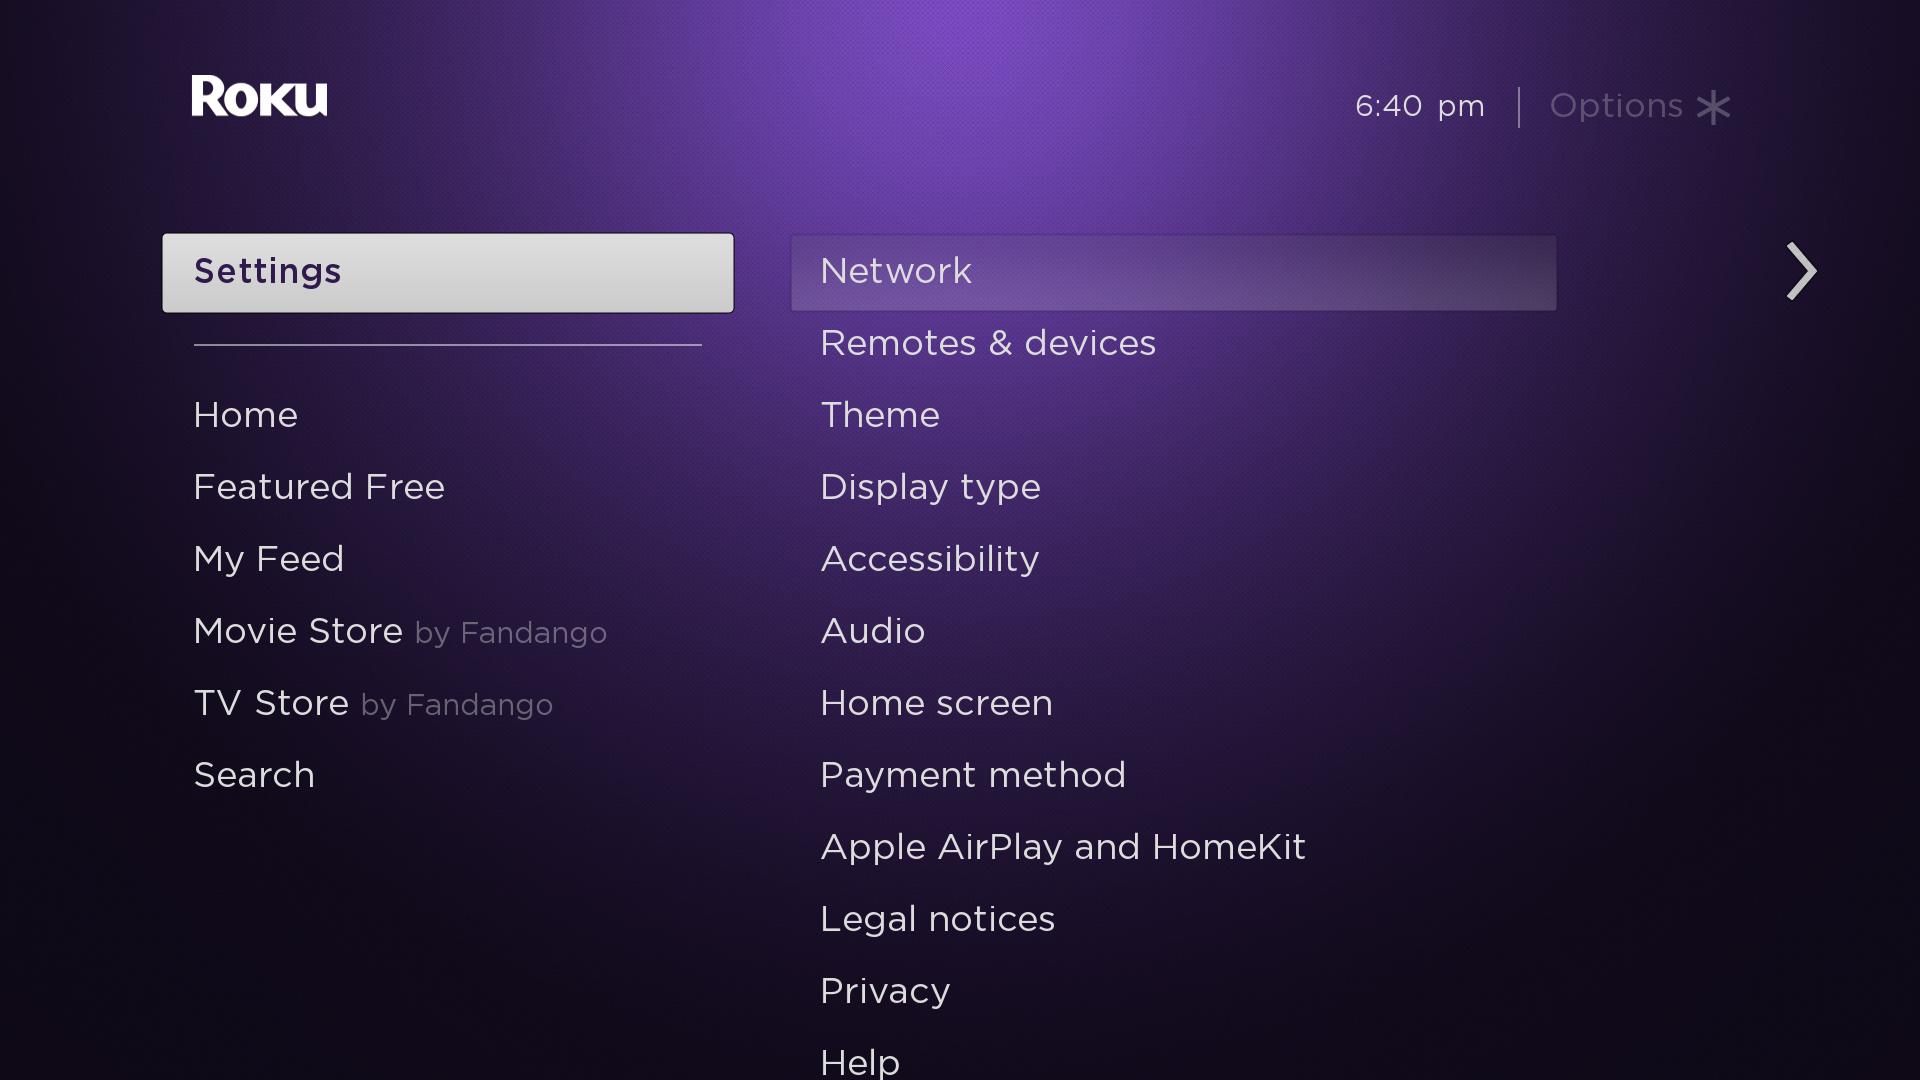The image size is (1920, 1080).
Task: Click Privacy settings option
Action: coord(885,990)
